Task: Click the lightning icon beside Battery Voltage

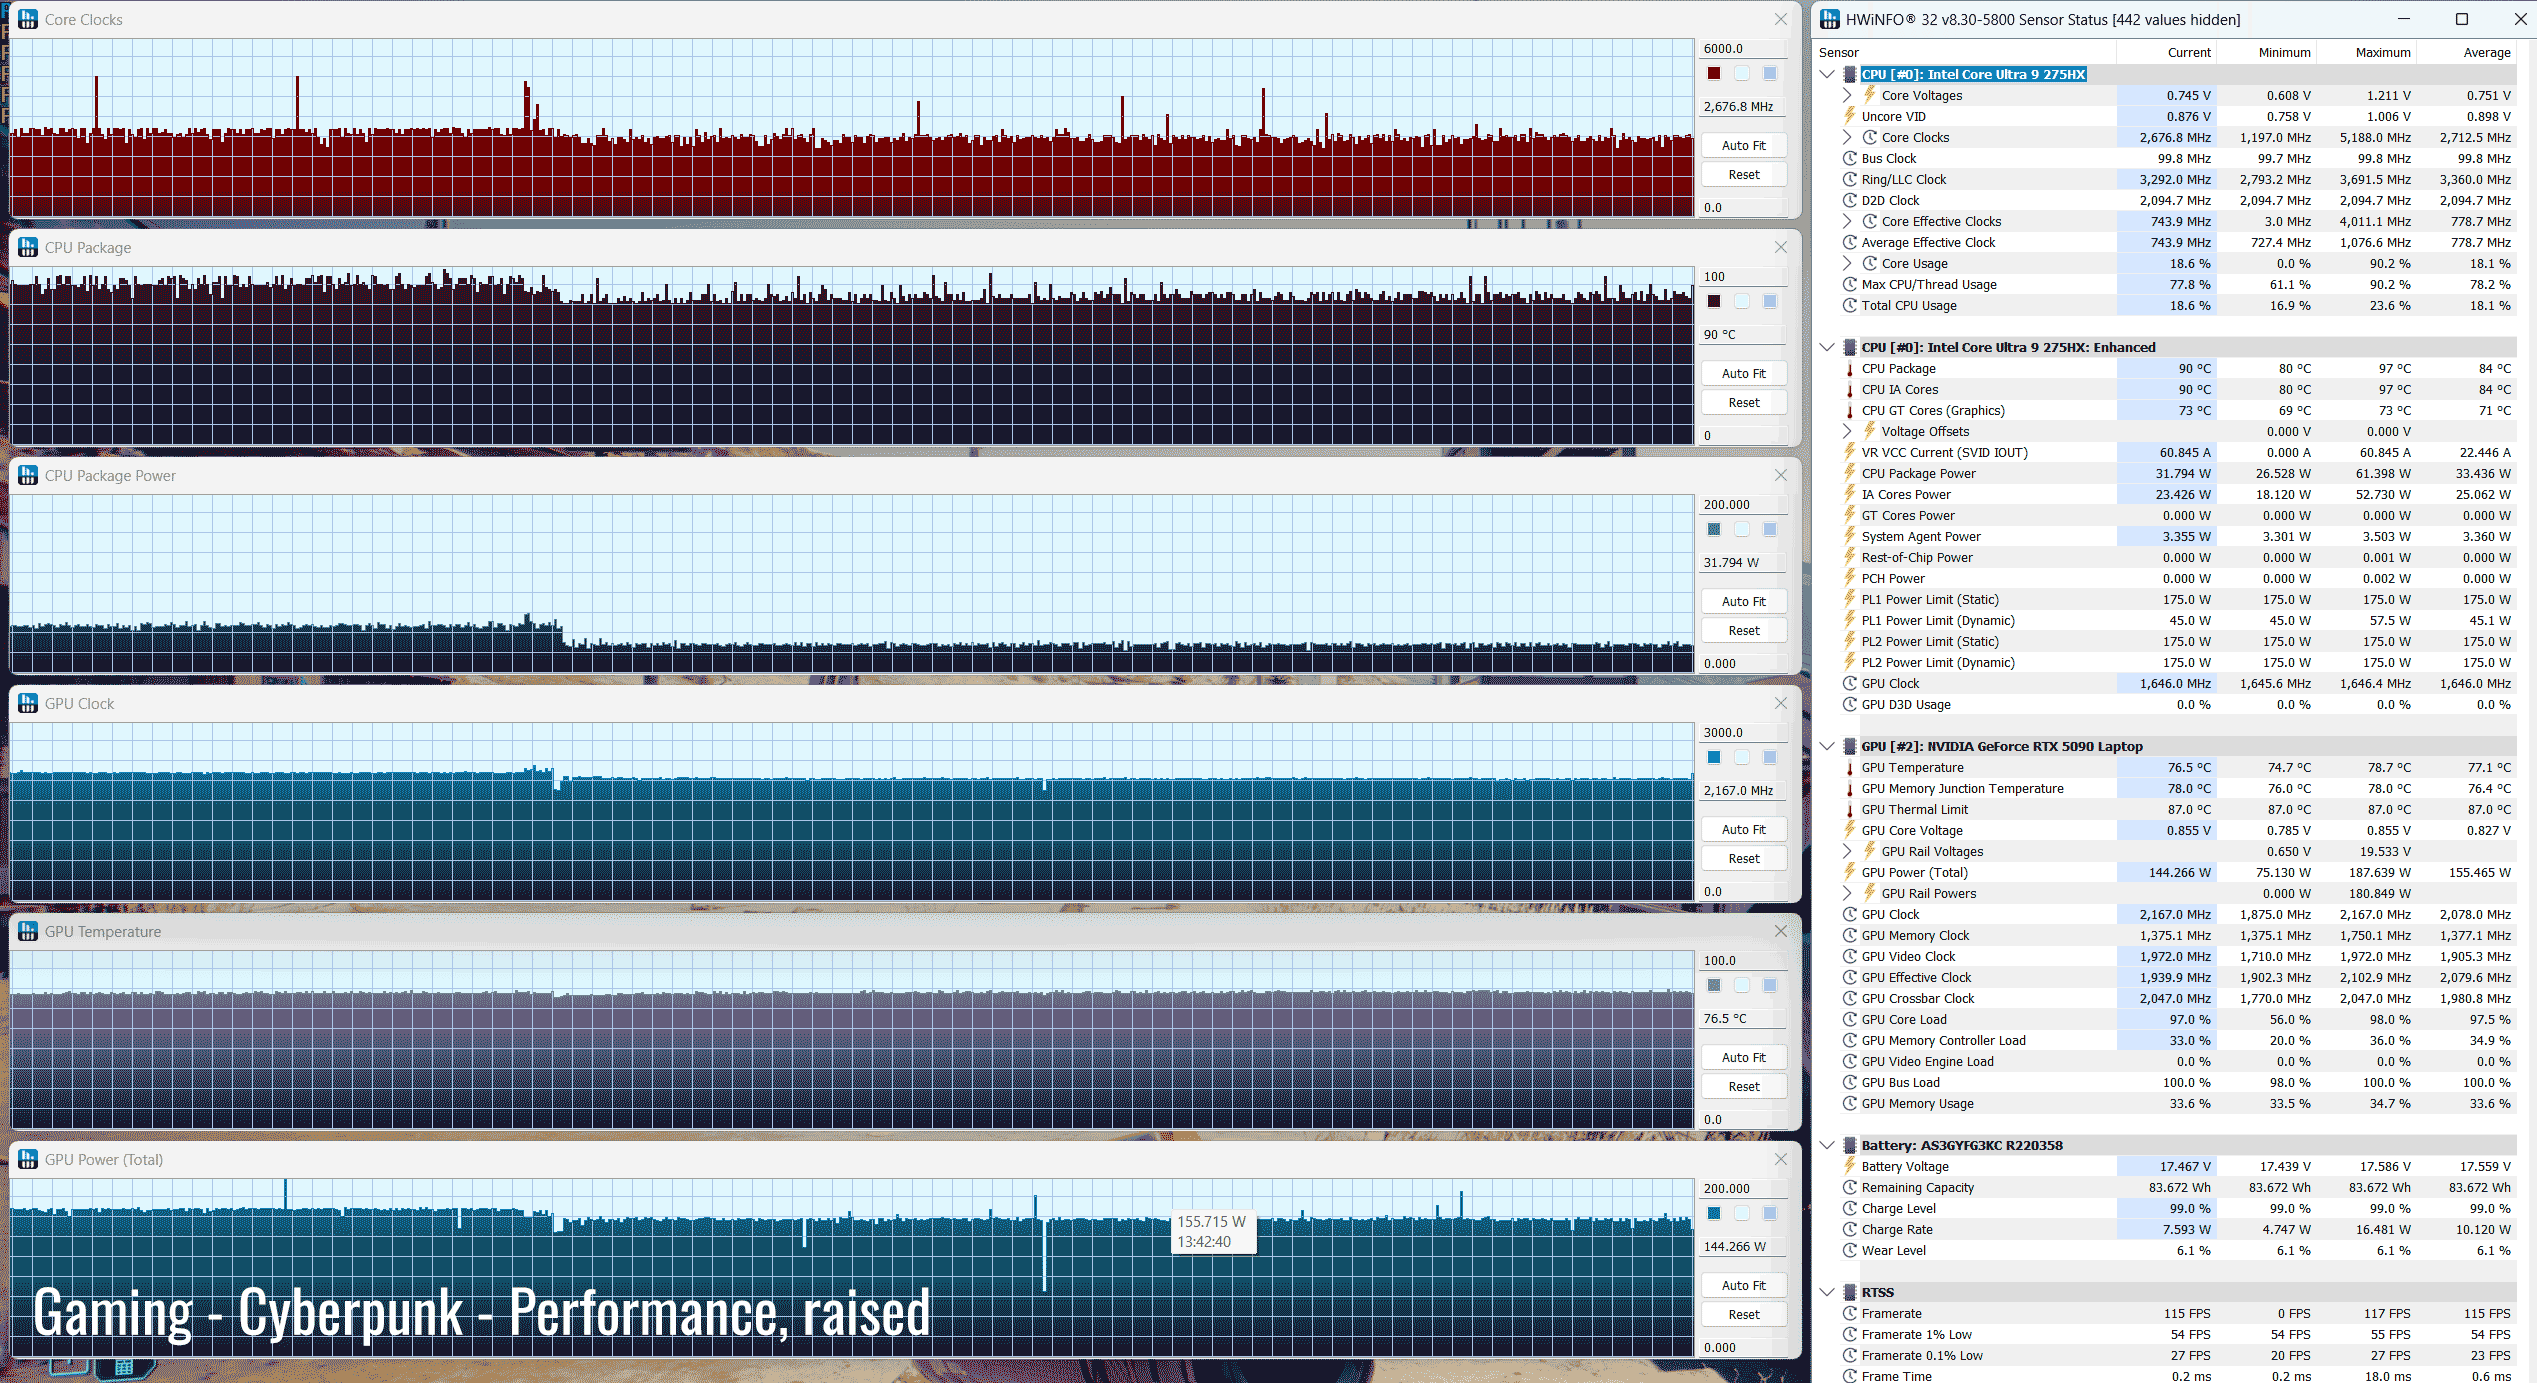Action: [x=1850, y=1166]
